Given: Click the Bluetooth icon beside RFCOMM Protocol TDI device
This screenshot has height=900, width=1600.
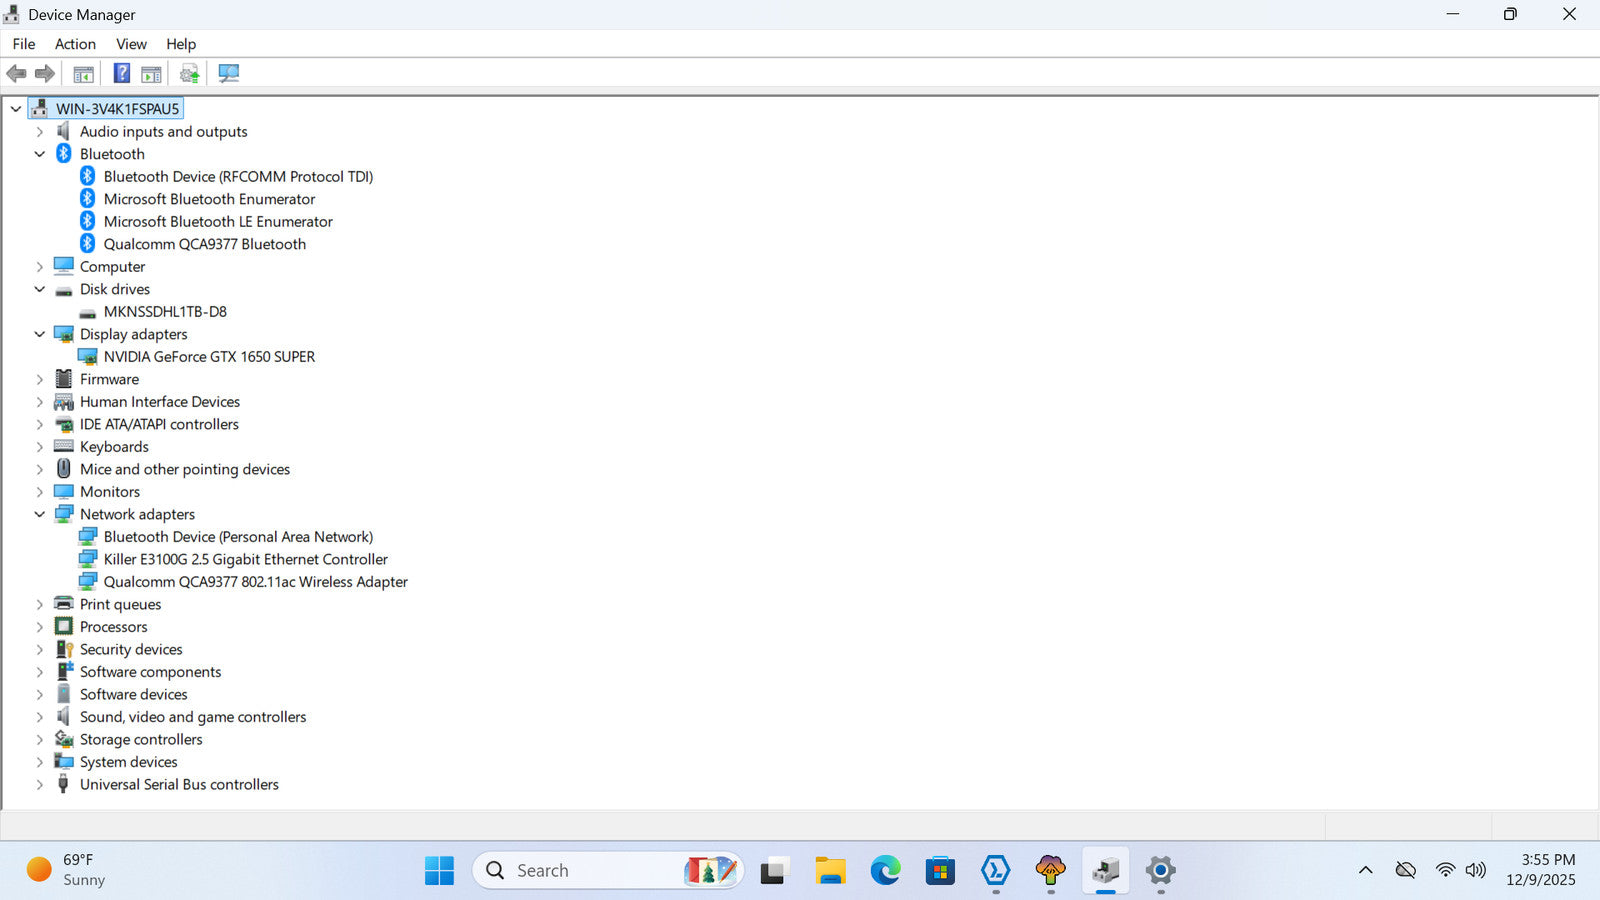Looking at the screenshot, I should click(88, 176).
